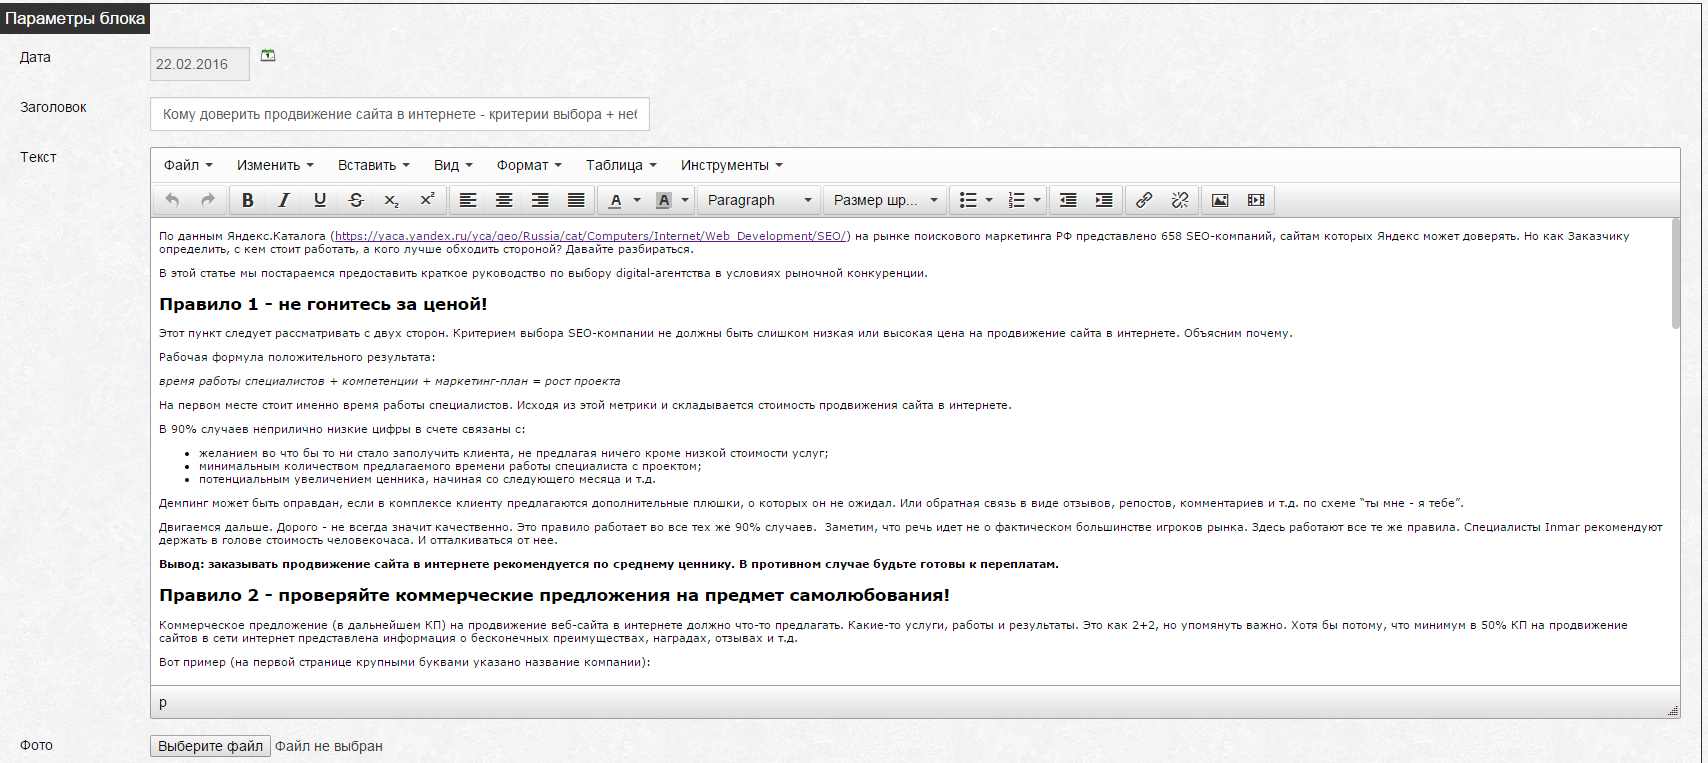The height and width of the screenshot is (763, 1708).
Task: Open the Вид menu
Action: (x=453, y=165)
